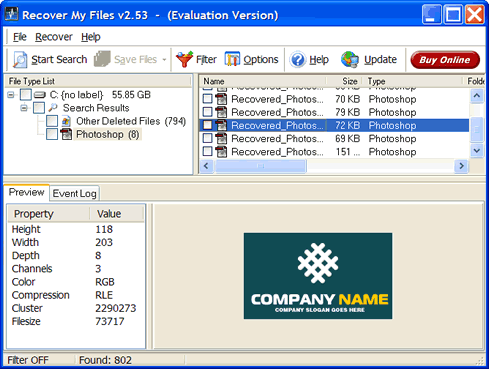
Task: Click the file list scroll down arrow
Action: 477,151
